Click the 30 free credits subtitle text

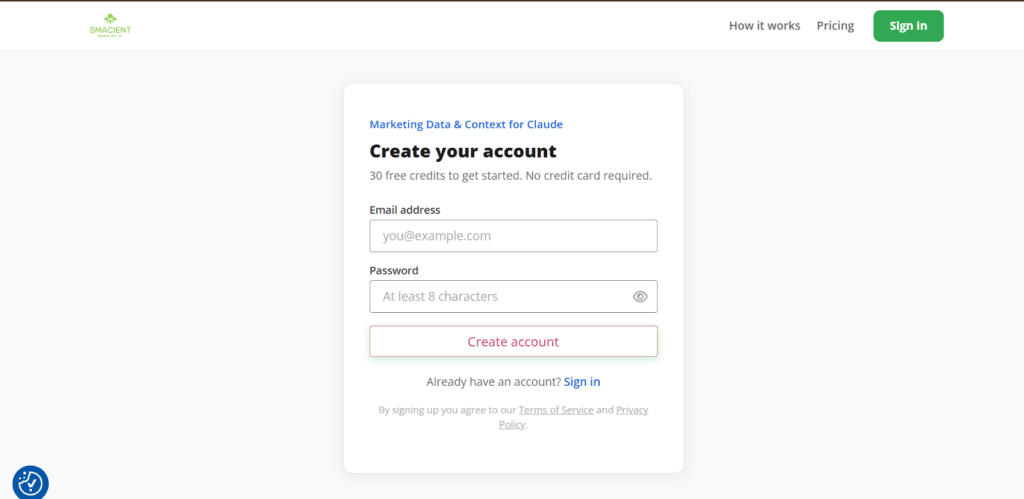pos(510,176)
